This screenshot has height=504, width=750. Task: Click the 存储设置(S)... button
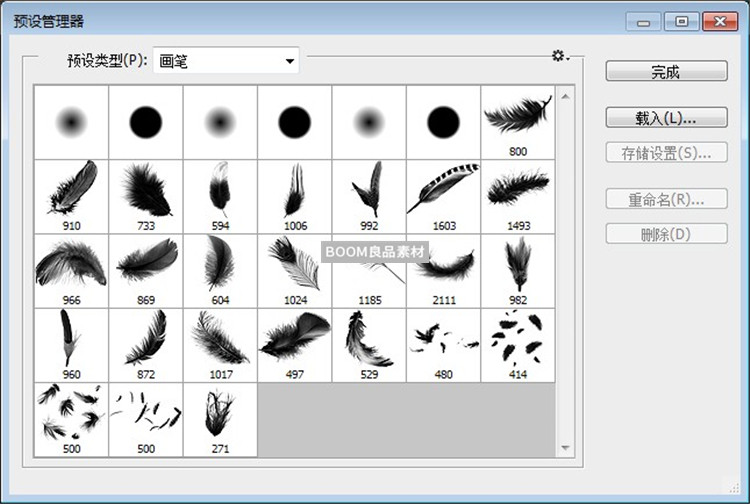pyautogui.click(x=666, y=153)
